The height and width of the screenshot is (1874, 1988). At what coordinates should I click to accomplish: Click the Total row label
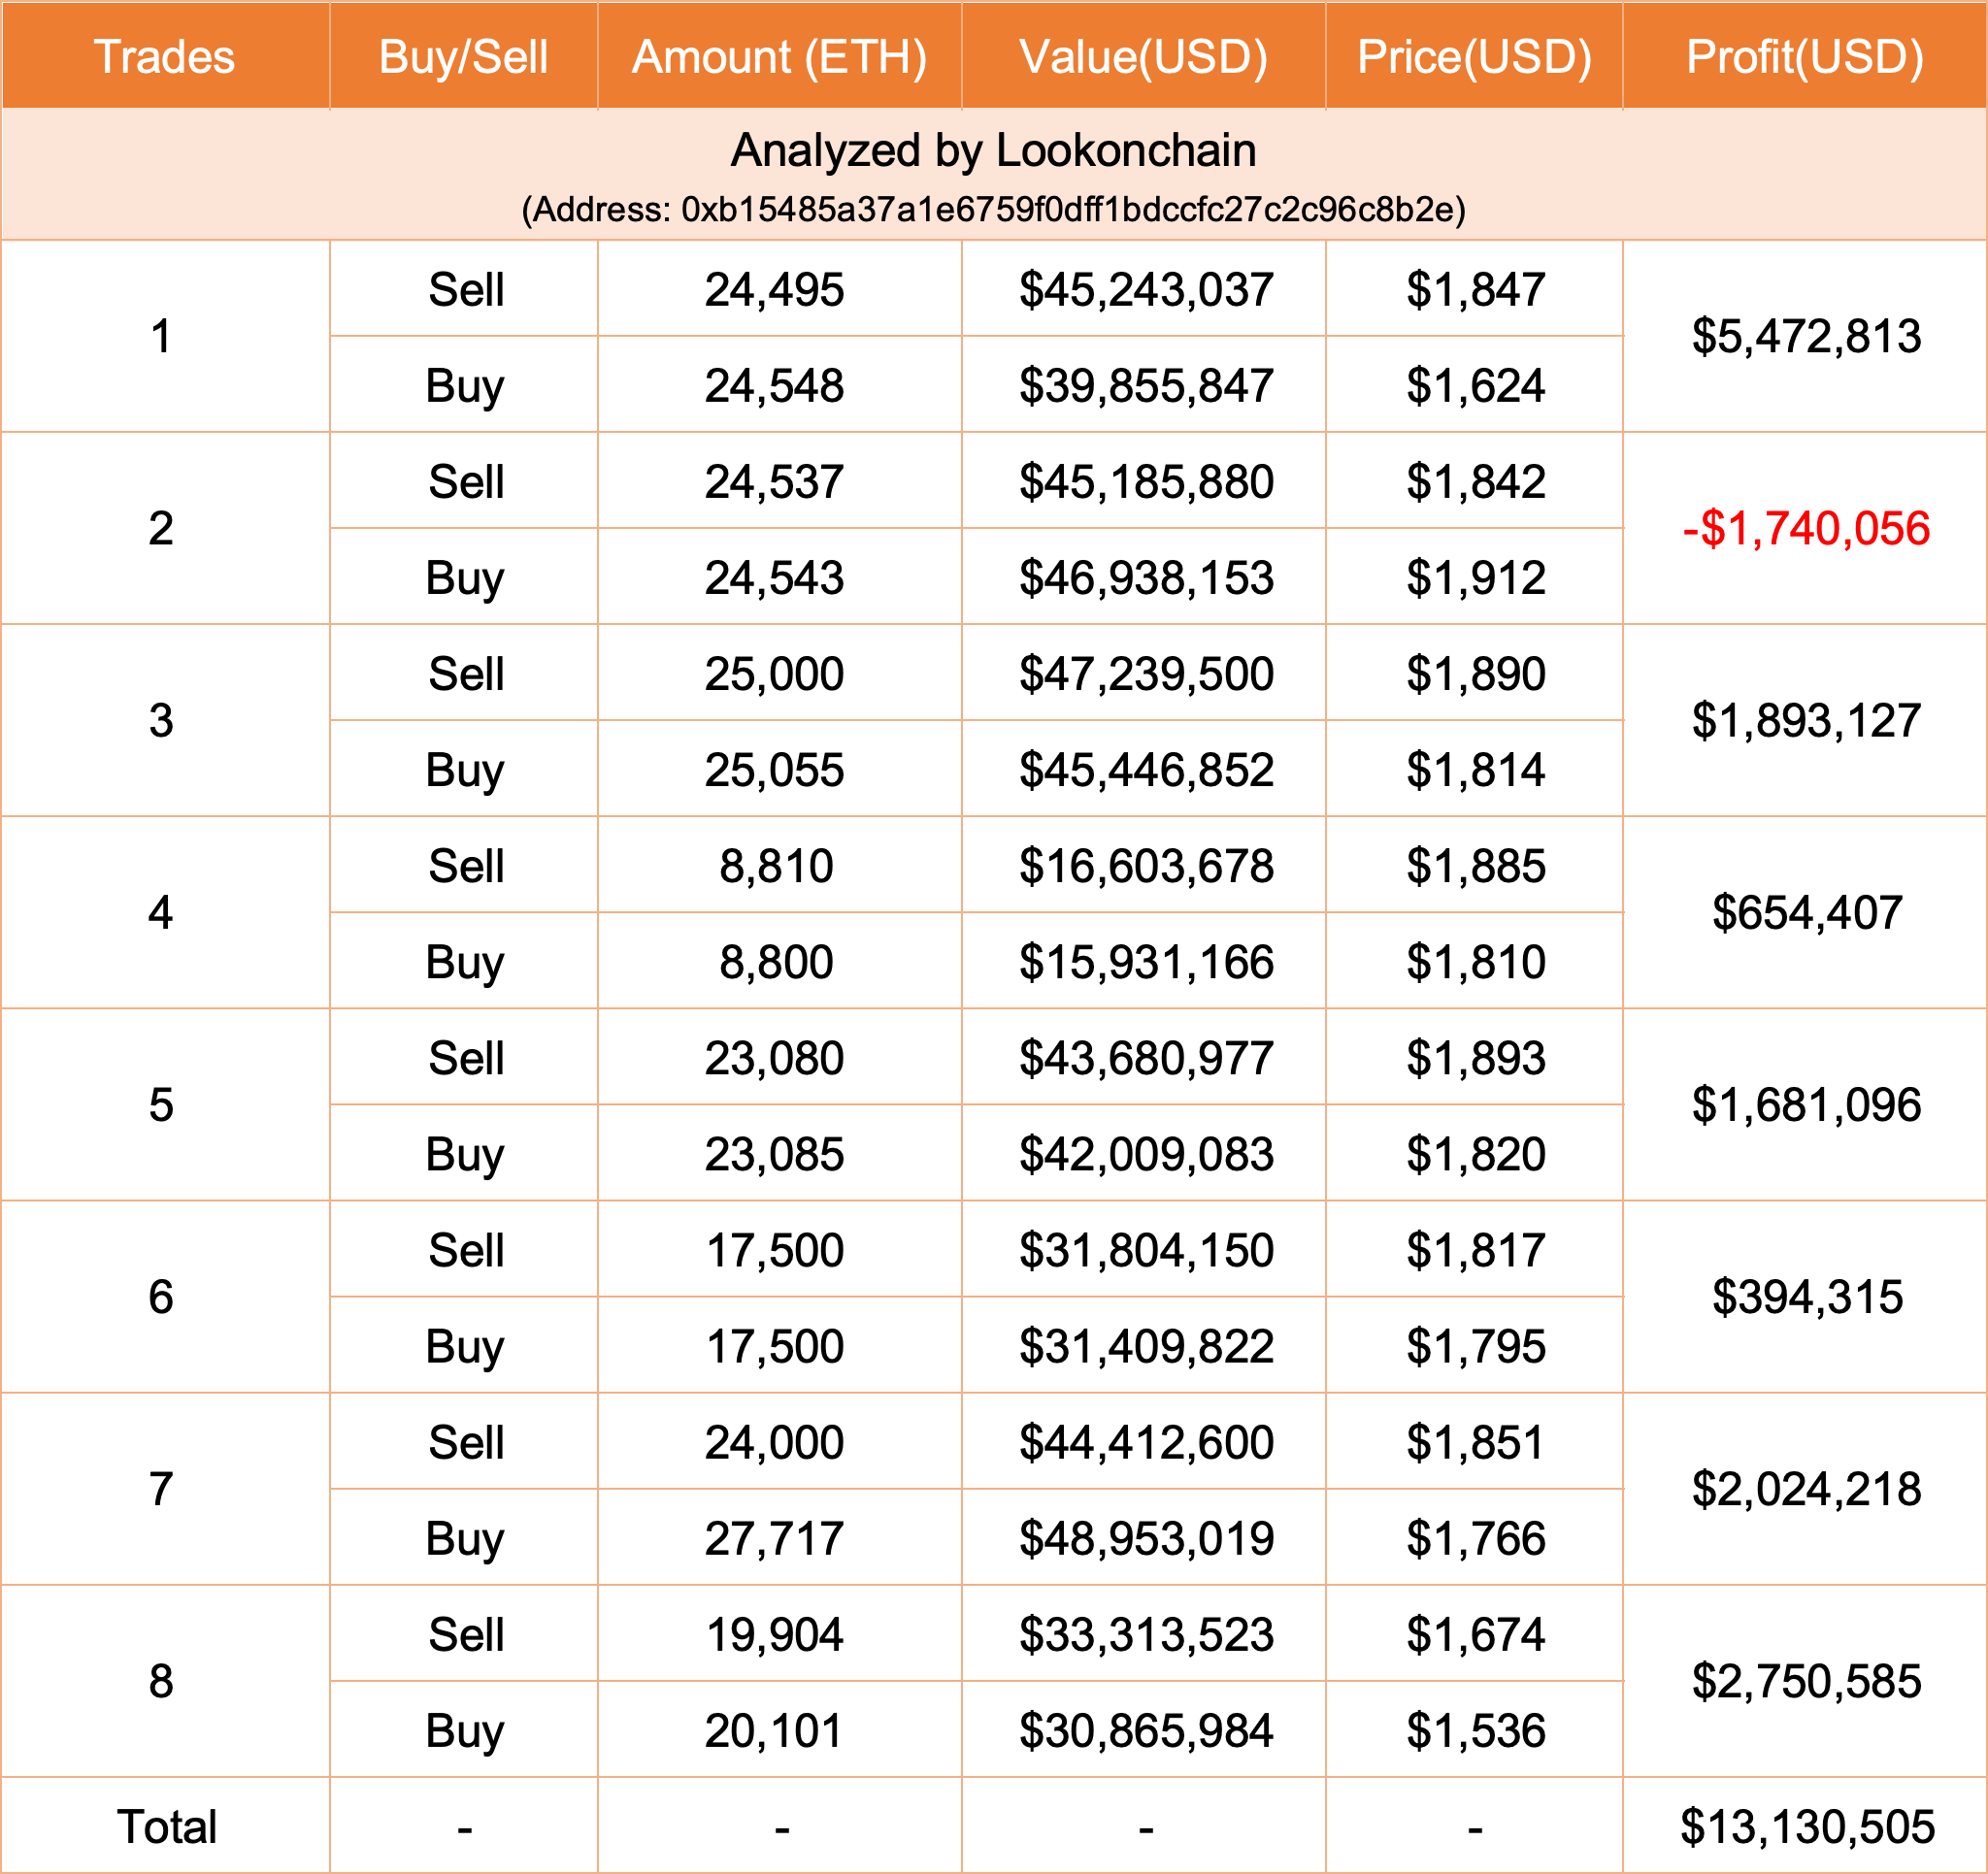pyautogui.click(x=166, y=1826)
